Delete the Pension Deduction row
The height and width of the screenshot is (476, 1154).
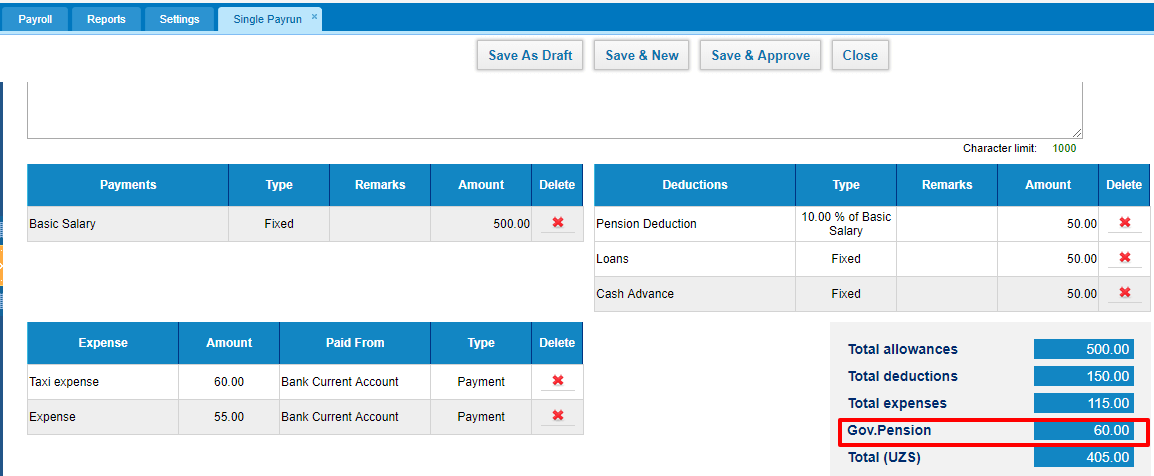(1124, 222)
